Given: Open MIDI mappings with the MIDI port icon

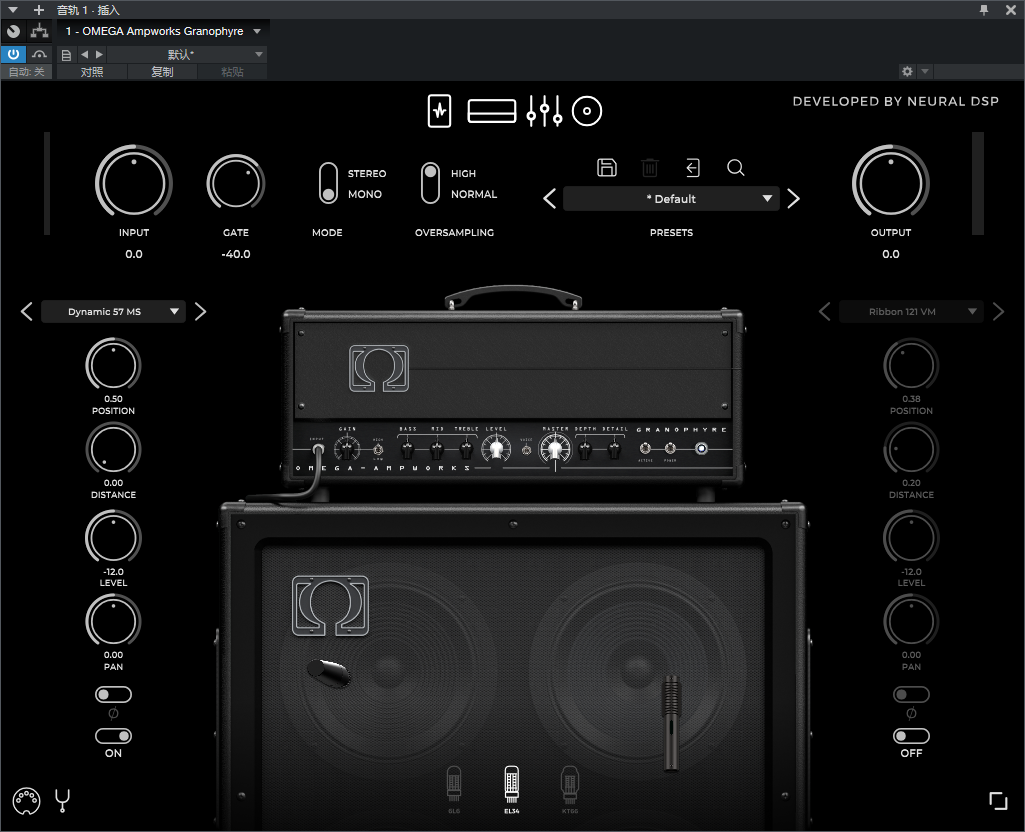Looking at the screenshot, I should 27,801.
